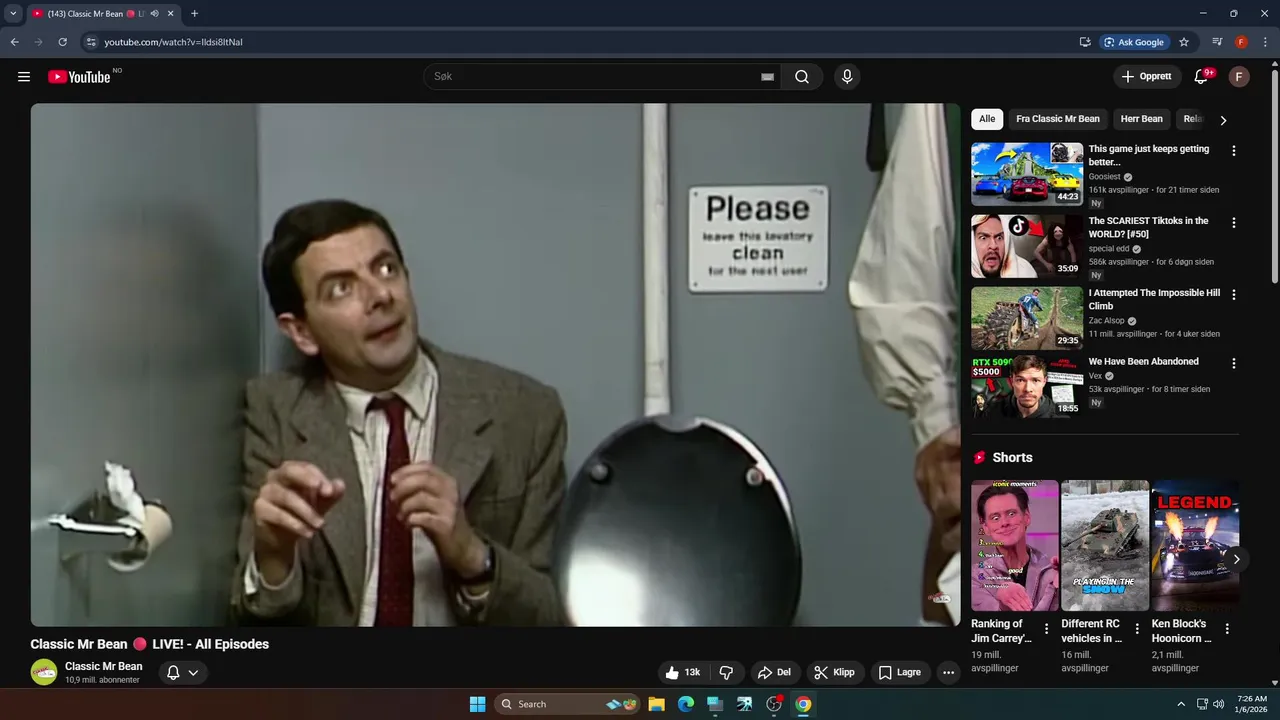
Task: Click the Ask Google lens button
Action: click(1134, 42)
